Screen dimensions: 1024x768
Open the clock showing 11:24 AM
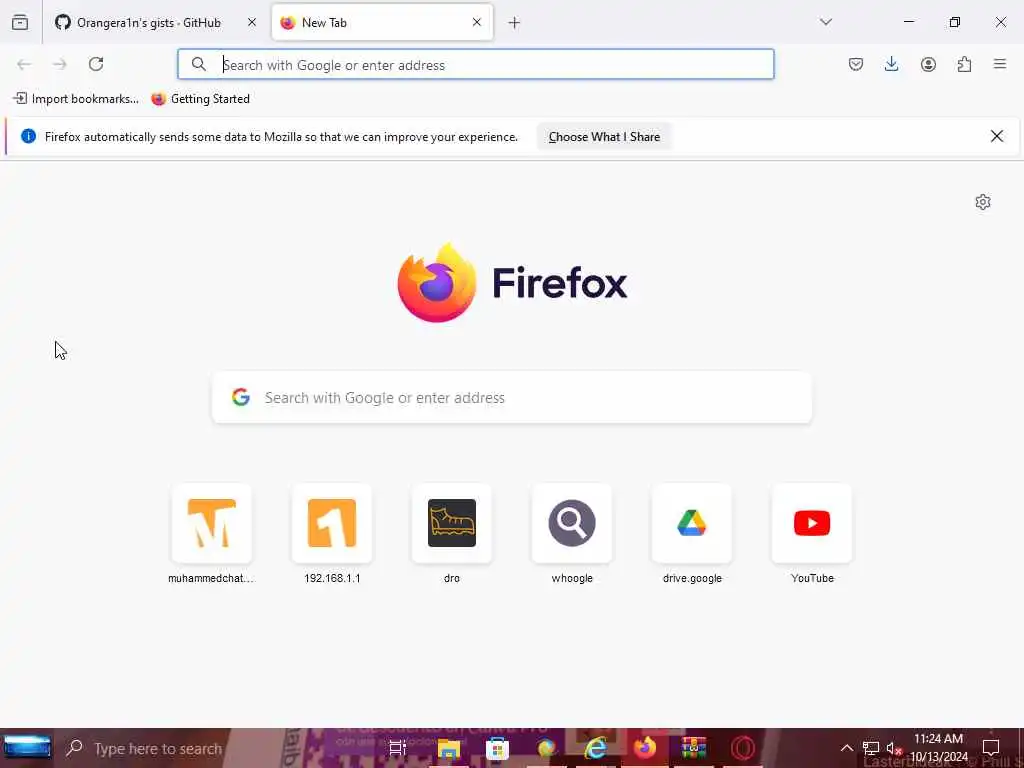pos(938,748)
